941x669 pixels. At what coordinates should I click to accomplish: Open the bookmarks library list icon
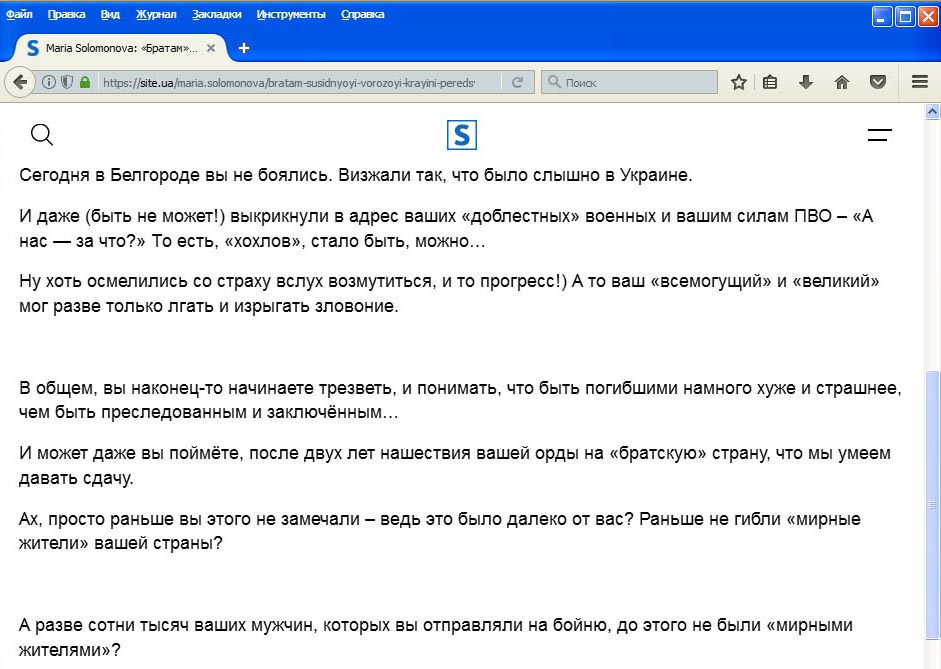[x=770, y=82]
